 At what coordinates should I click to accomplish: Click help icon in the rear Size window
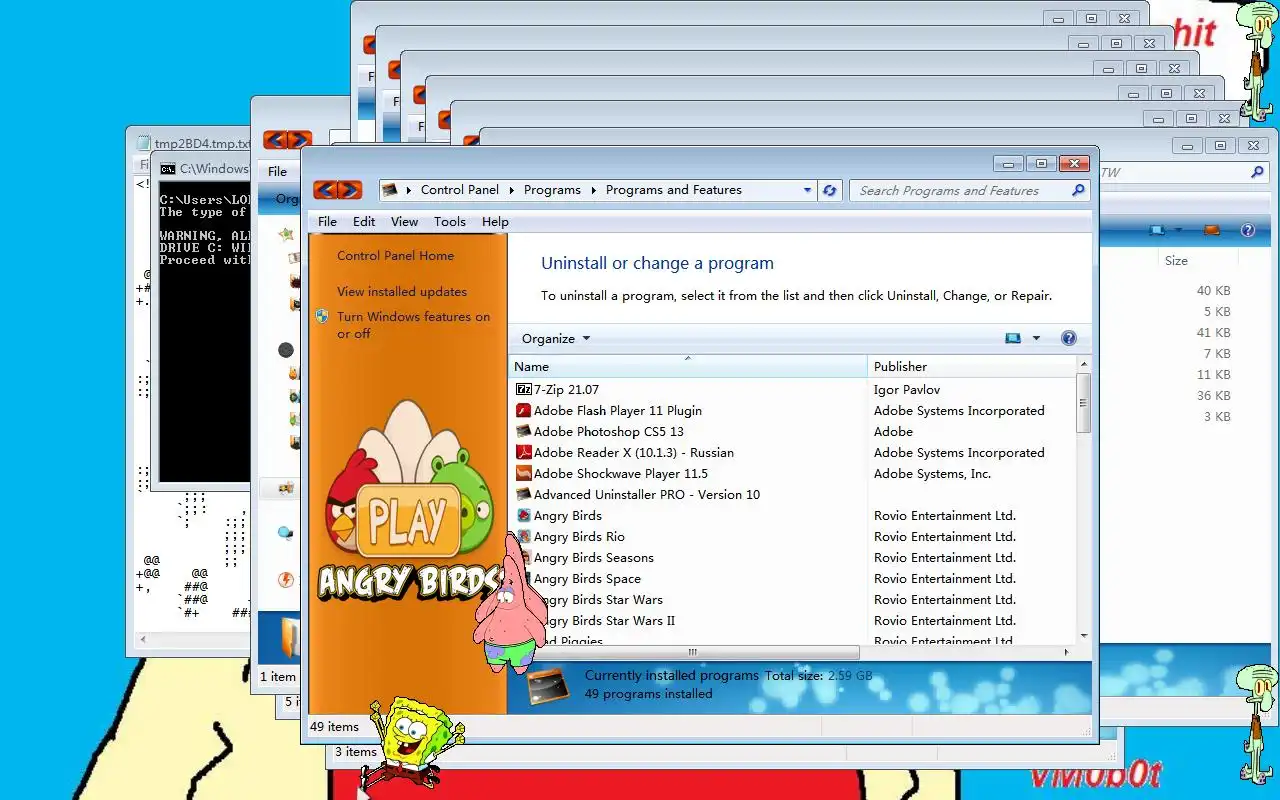[1248, 230]
